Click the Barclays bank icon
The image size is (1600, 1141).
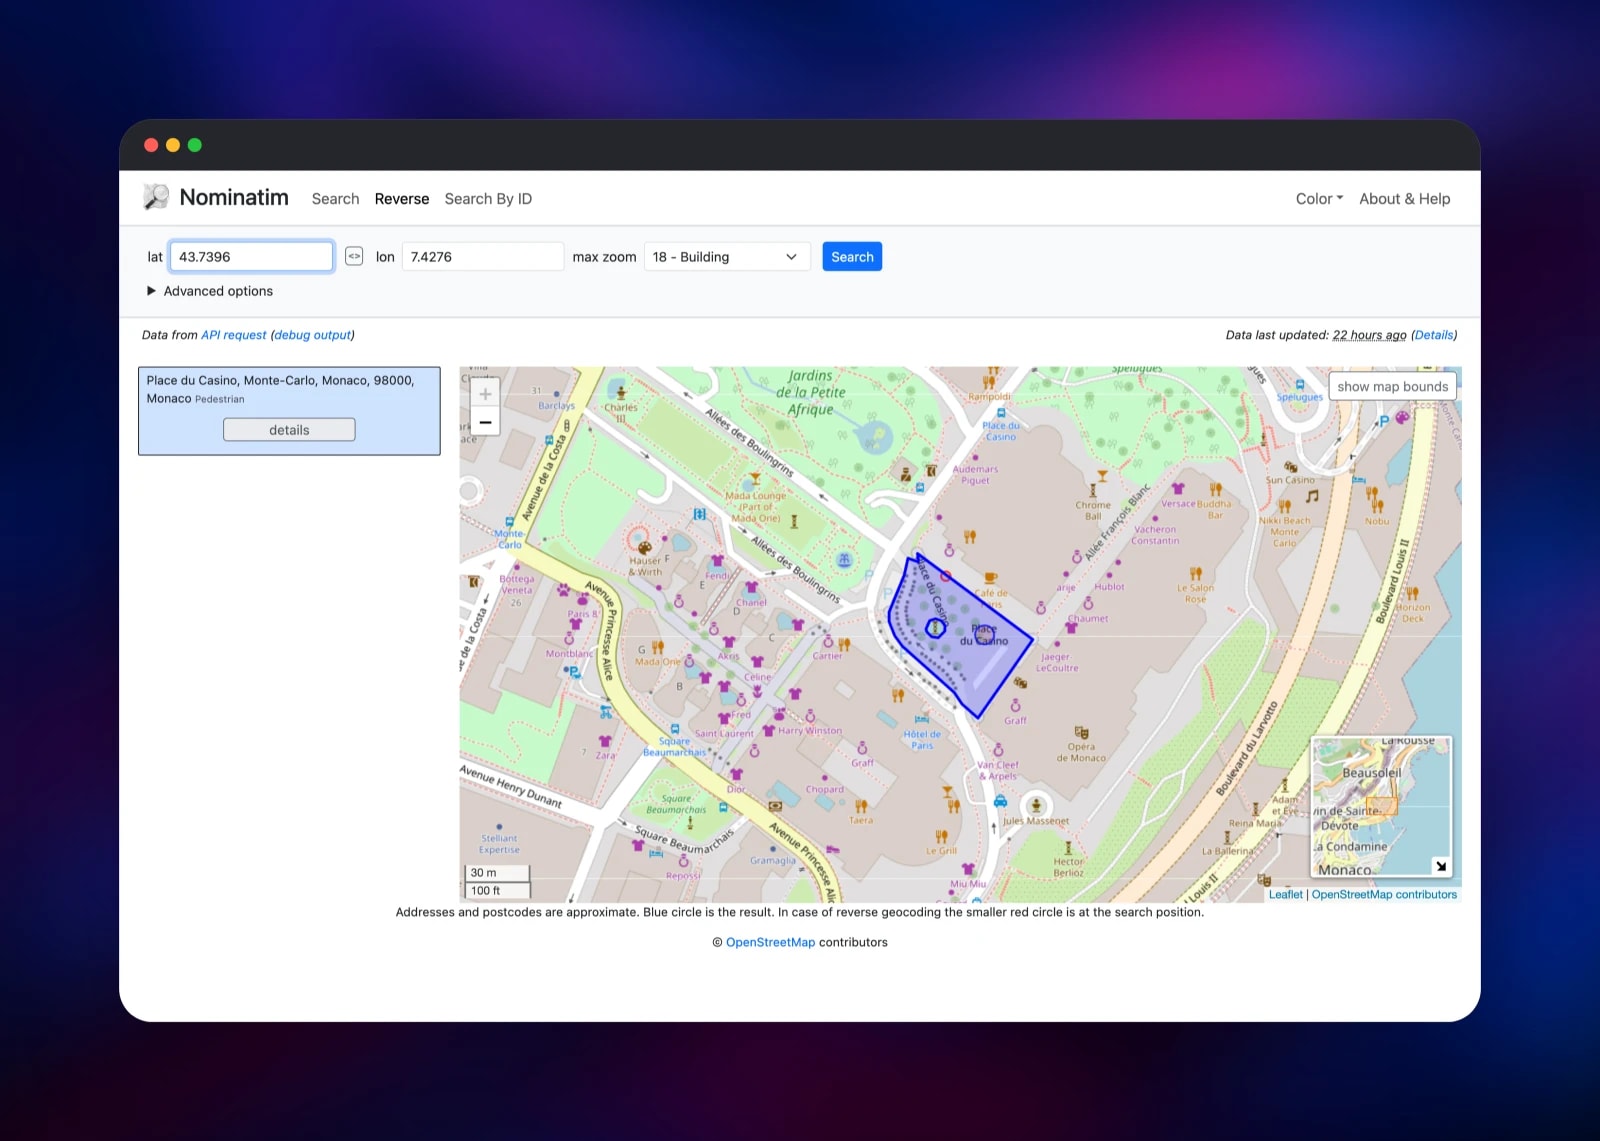[x=556, y=394]
